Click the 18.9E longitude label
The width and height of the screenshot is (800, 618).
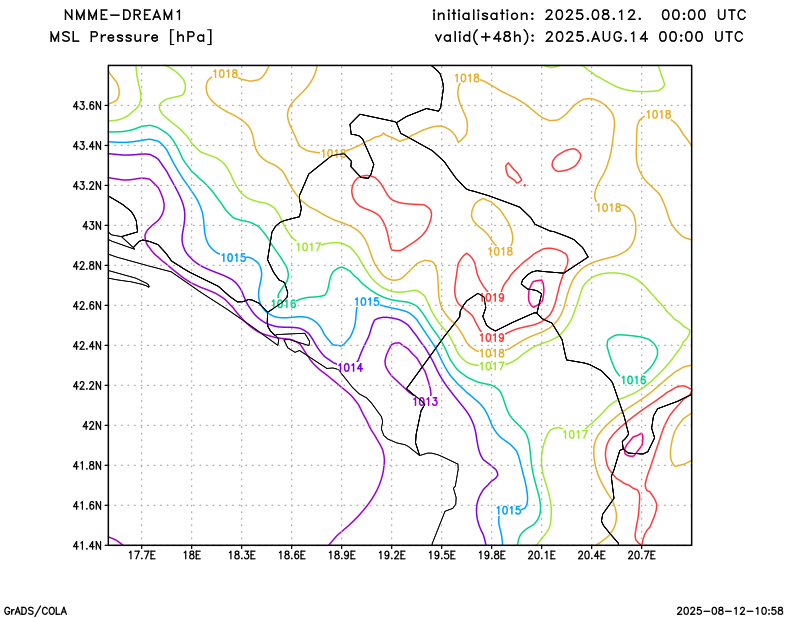tap(341, 555)
